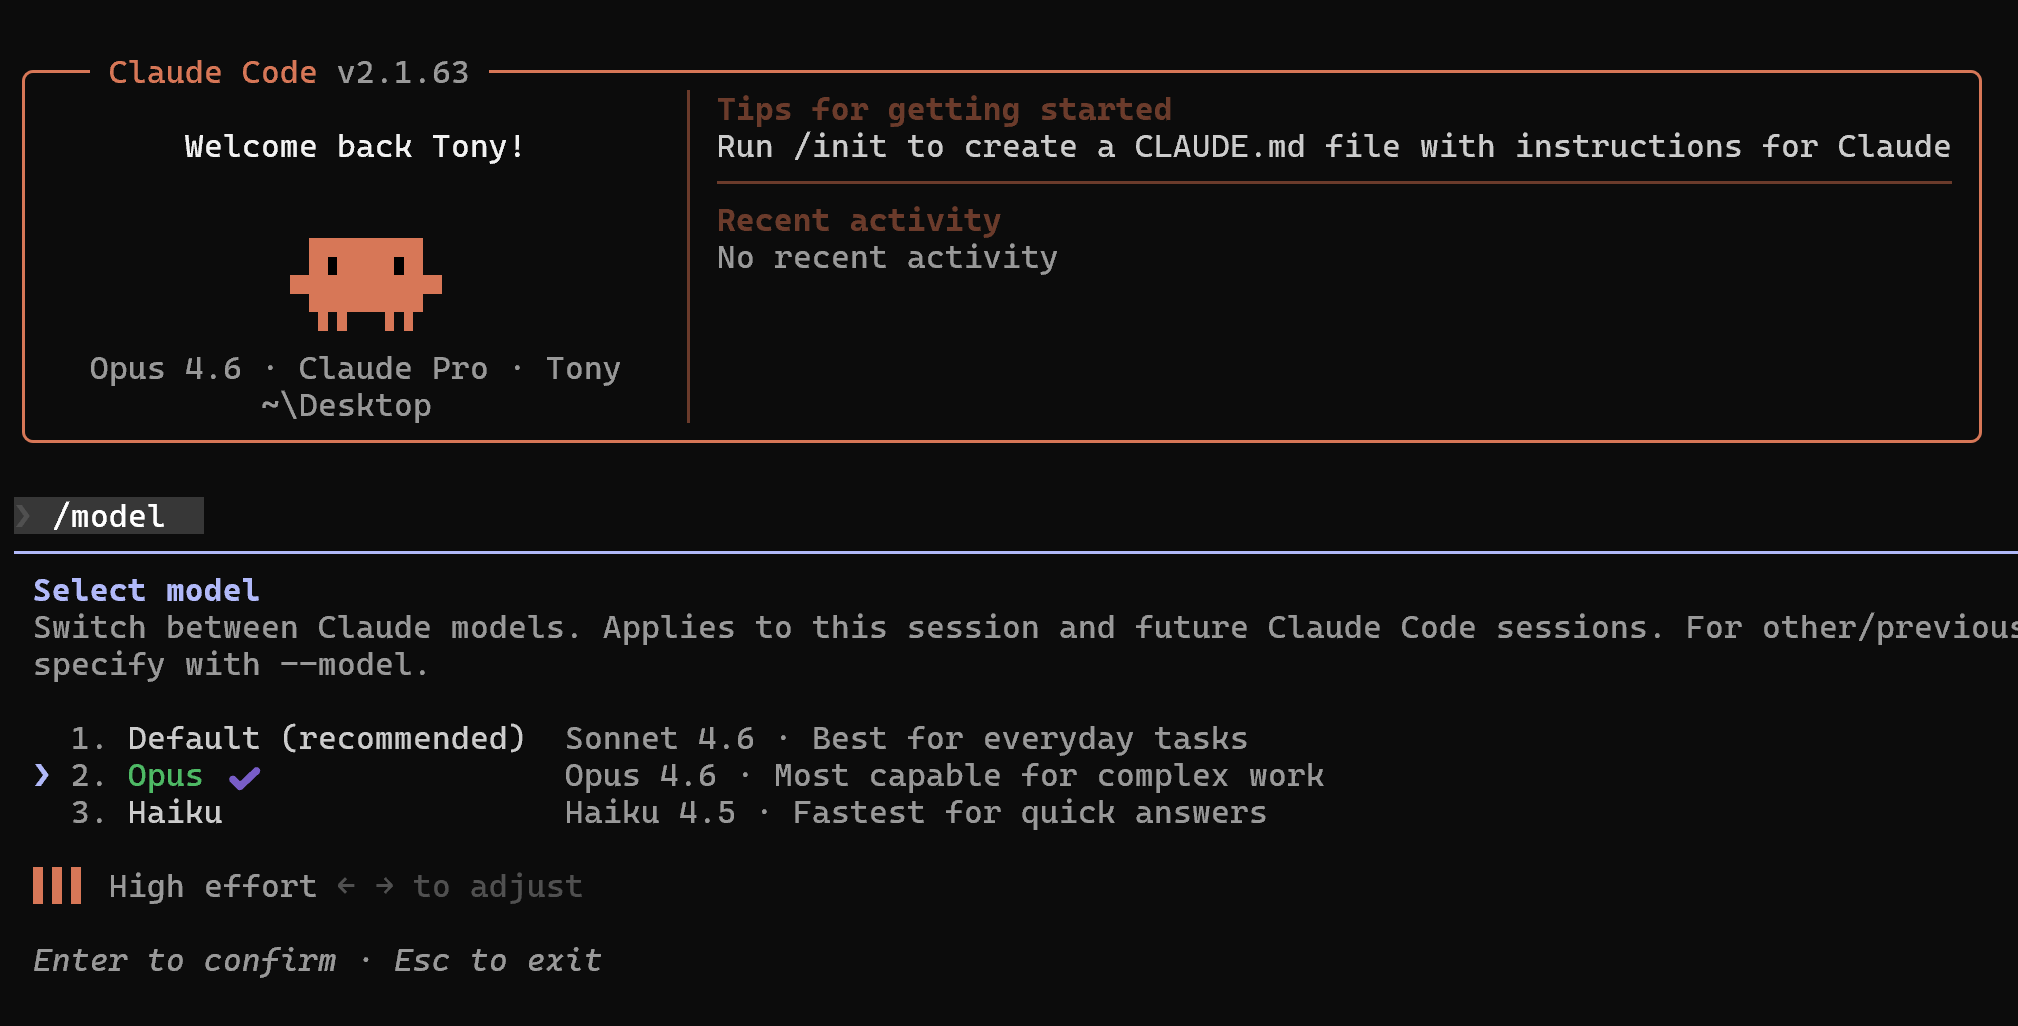Pick the Haiku model option
Image resolution: width=2018 pixels, height=1026 pixels.
point(175,813)
